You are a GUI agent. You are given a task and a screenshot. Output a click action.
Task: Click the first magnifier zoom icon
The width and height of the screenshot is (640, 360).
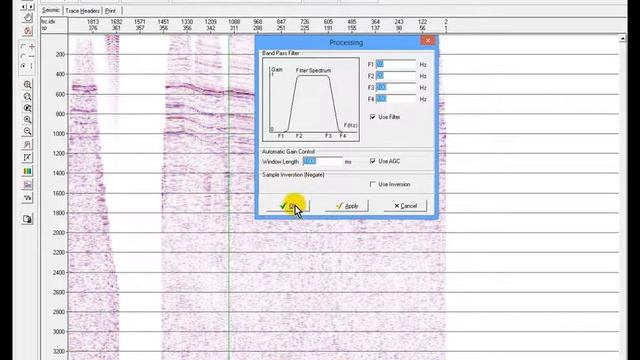(x=27, y=84)
